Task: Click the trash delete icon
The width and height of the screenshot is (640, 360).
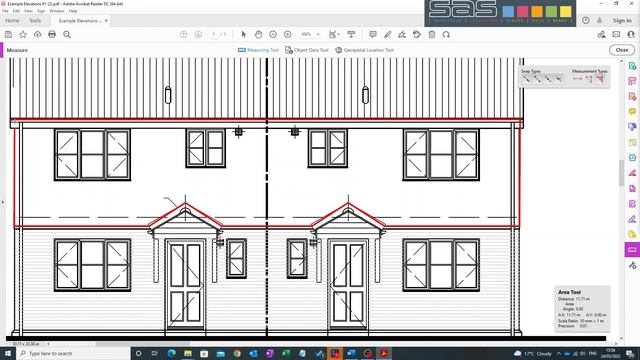Action: 432,35
